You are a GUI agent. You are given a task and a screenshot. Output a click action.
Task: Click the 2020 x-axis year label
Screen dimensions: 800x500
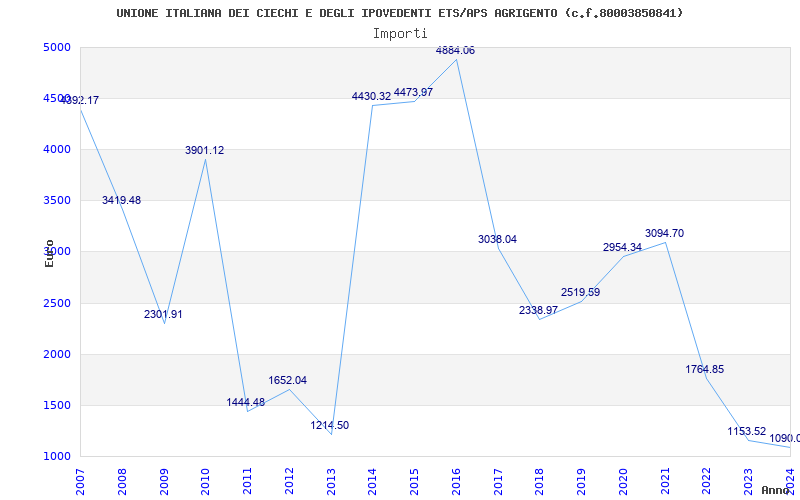tap(623, 482)
